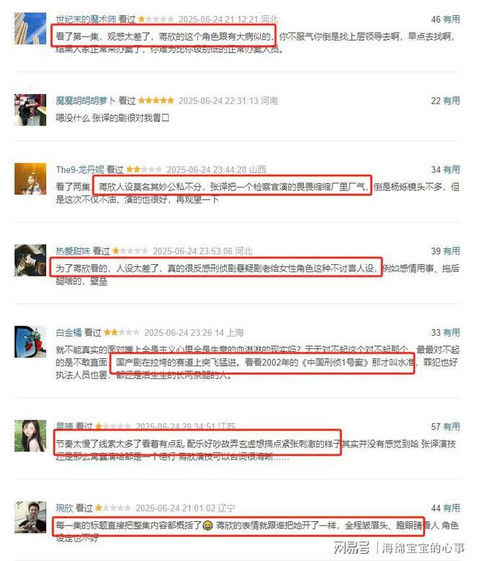Open the avatar next to 魔魔胡胡胡萝卜

(30, 110)
